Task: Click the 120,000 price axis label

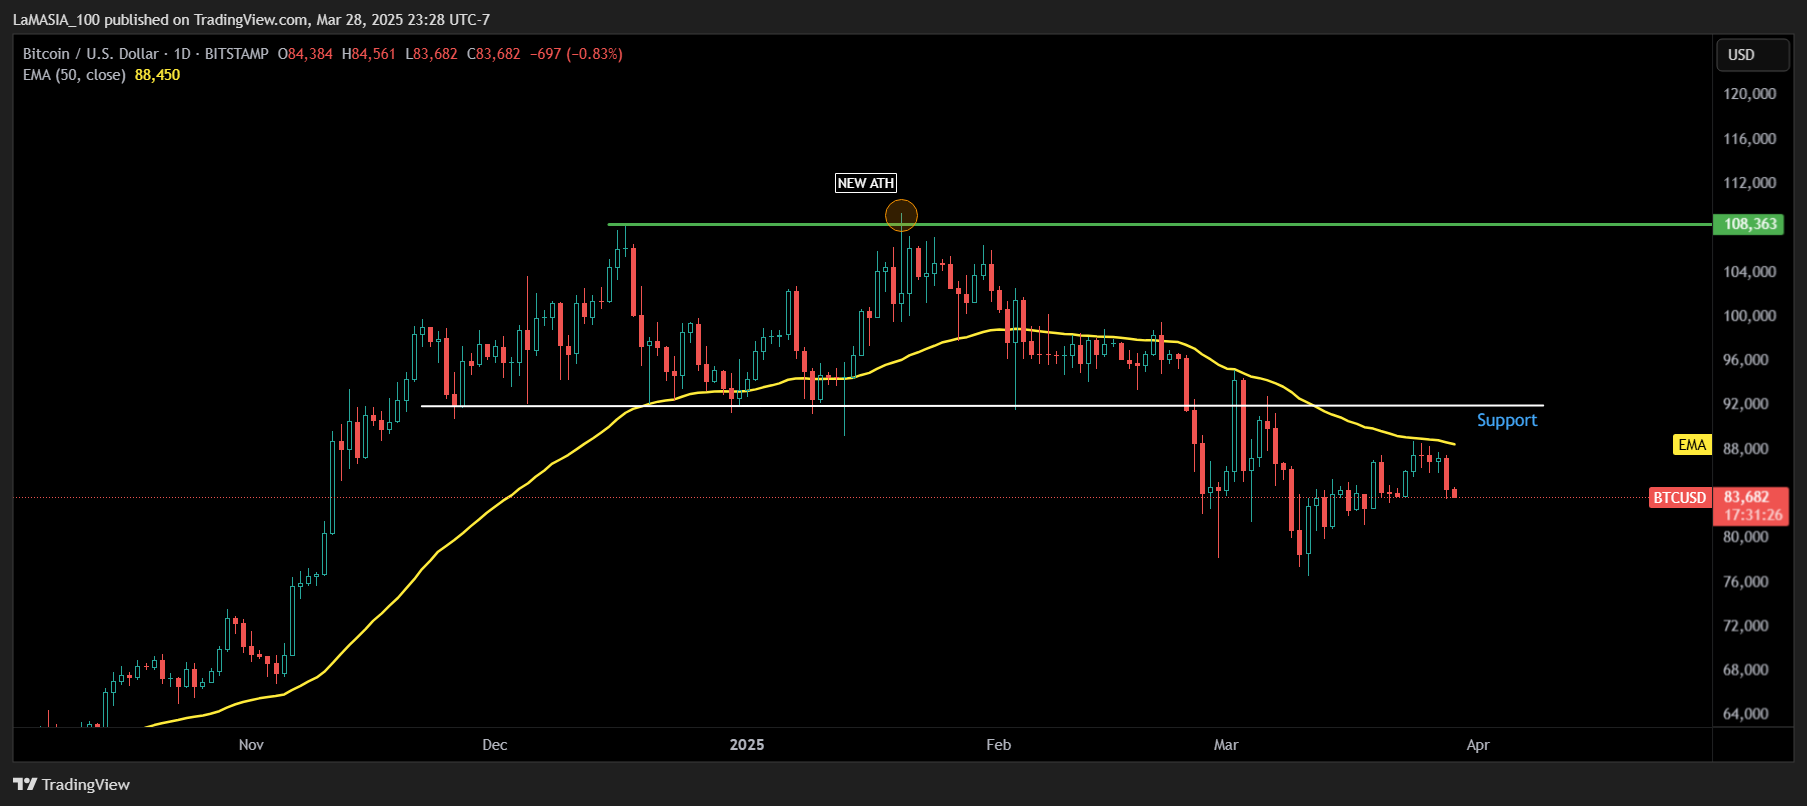Action: [1749, 94]
